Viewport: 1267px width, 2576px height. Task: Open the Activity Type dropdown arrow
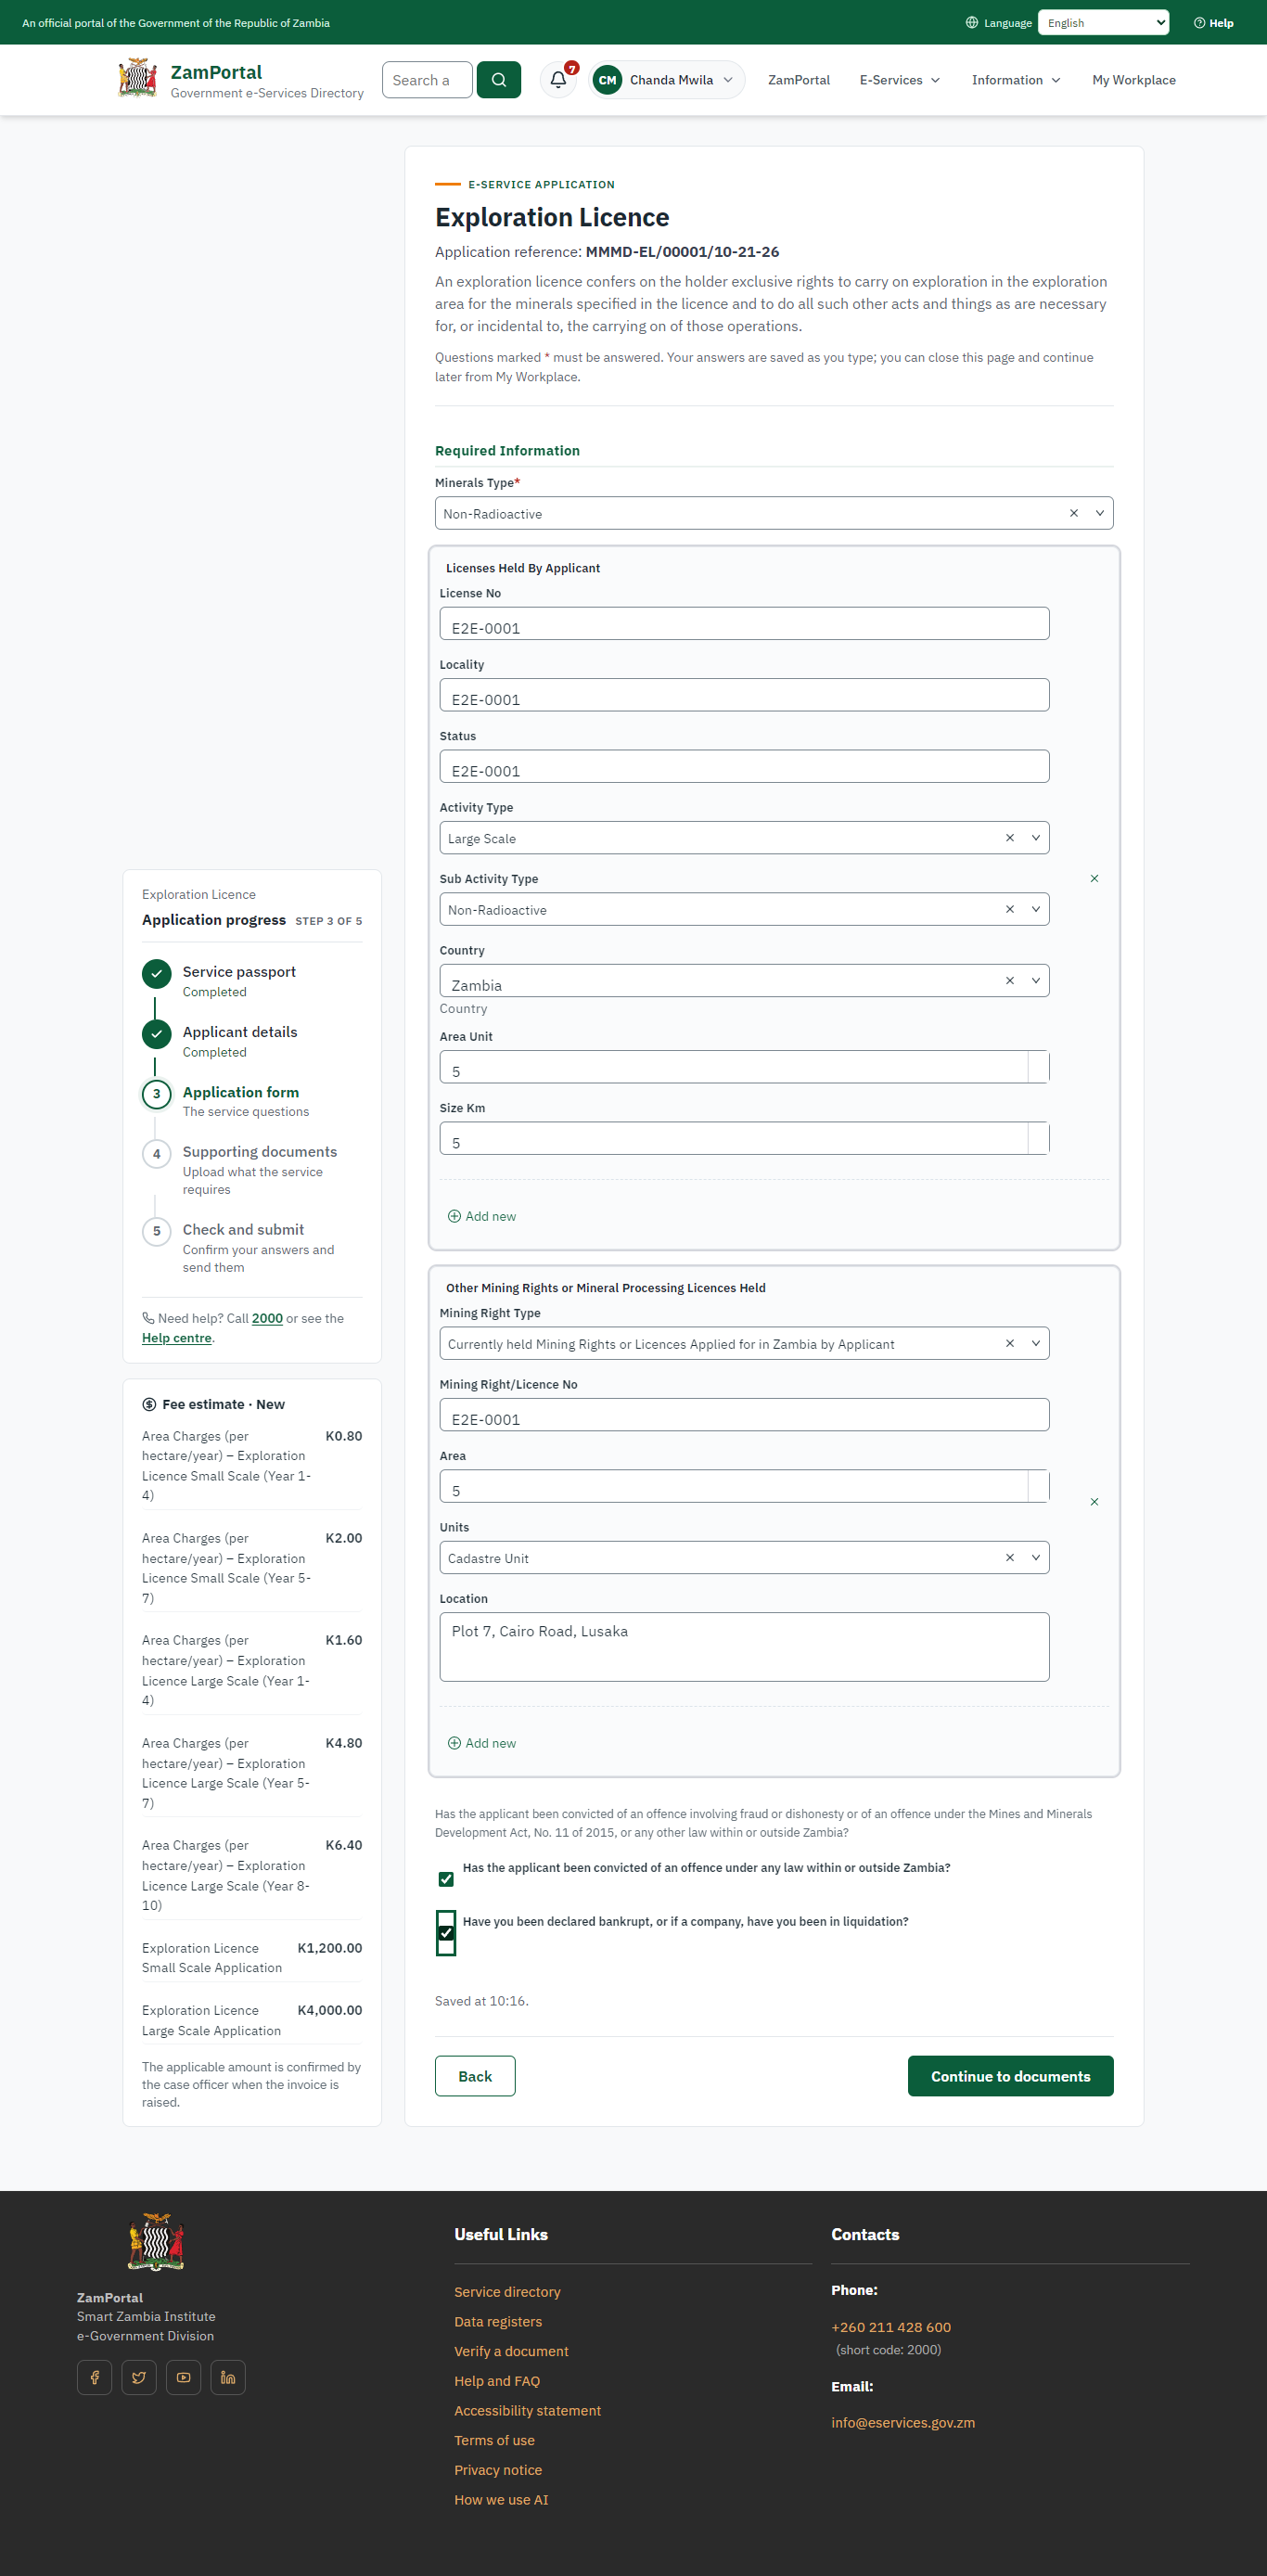click(1035, 838)
